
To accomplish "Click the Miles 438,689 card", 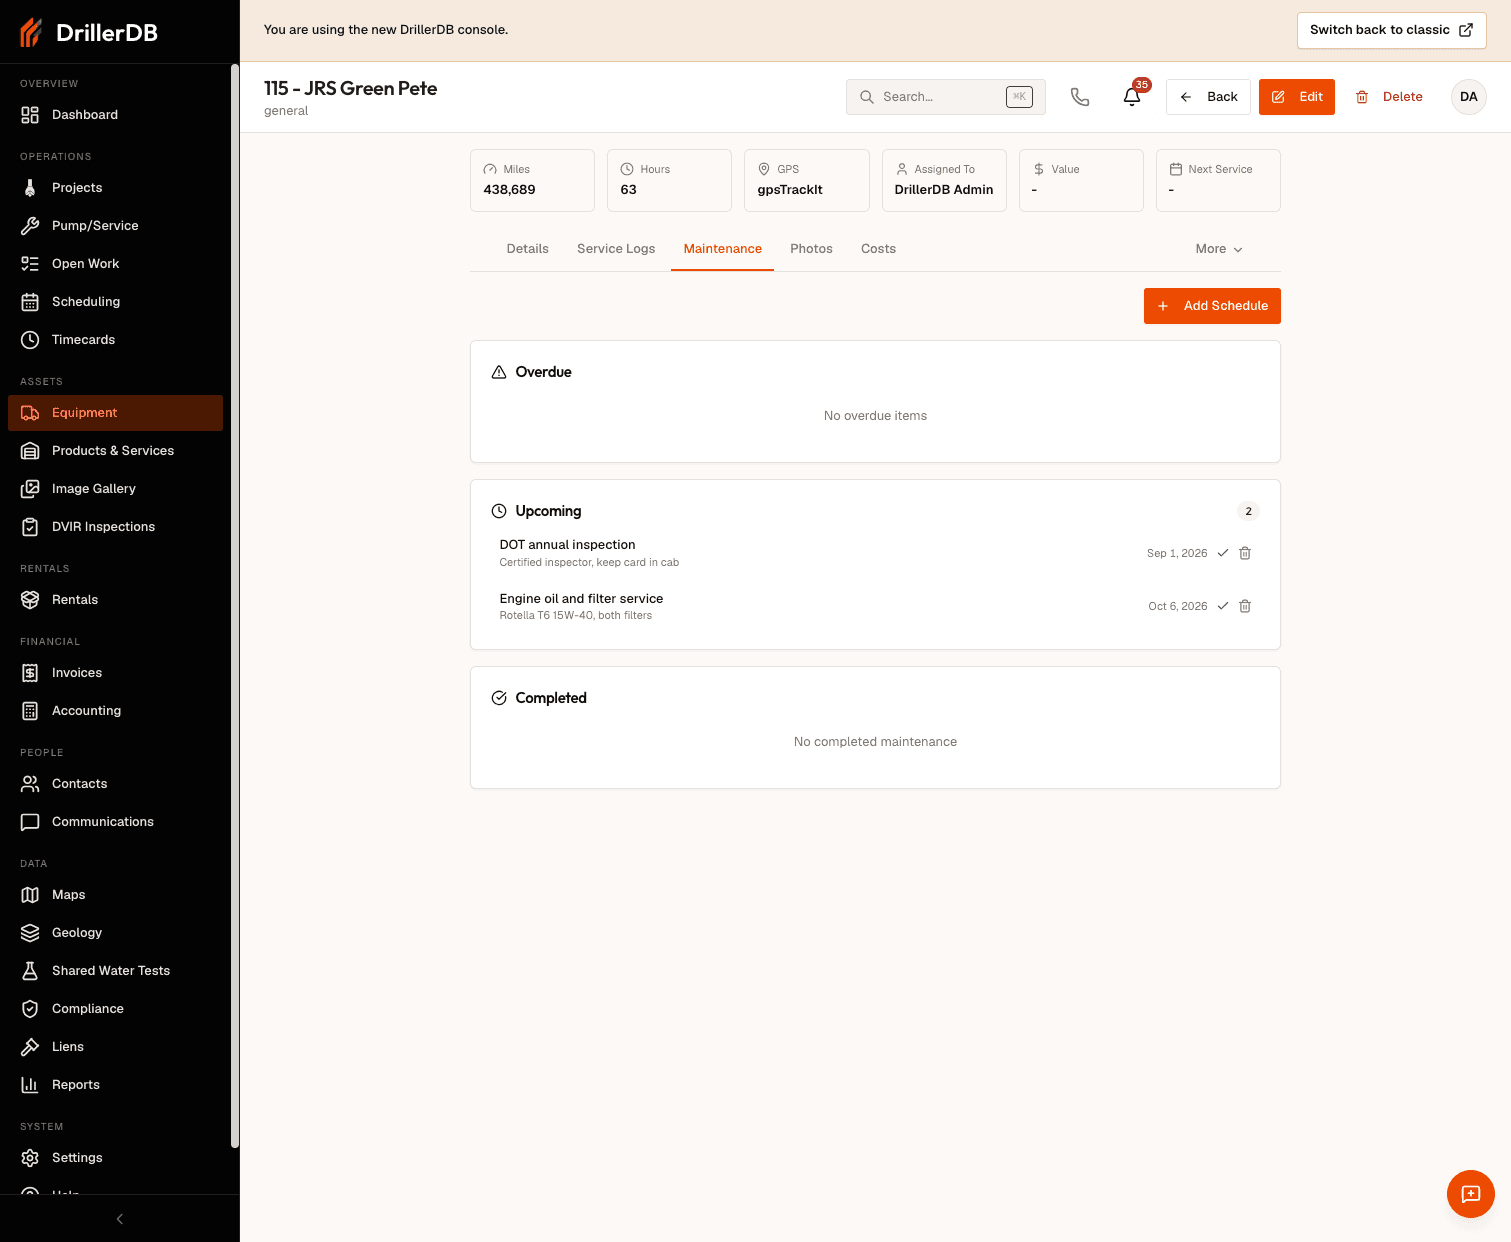I will click(532, 180).
